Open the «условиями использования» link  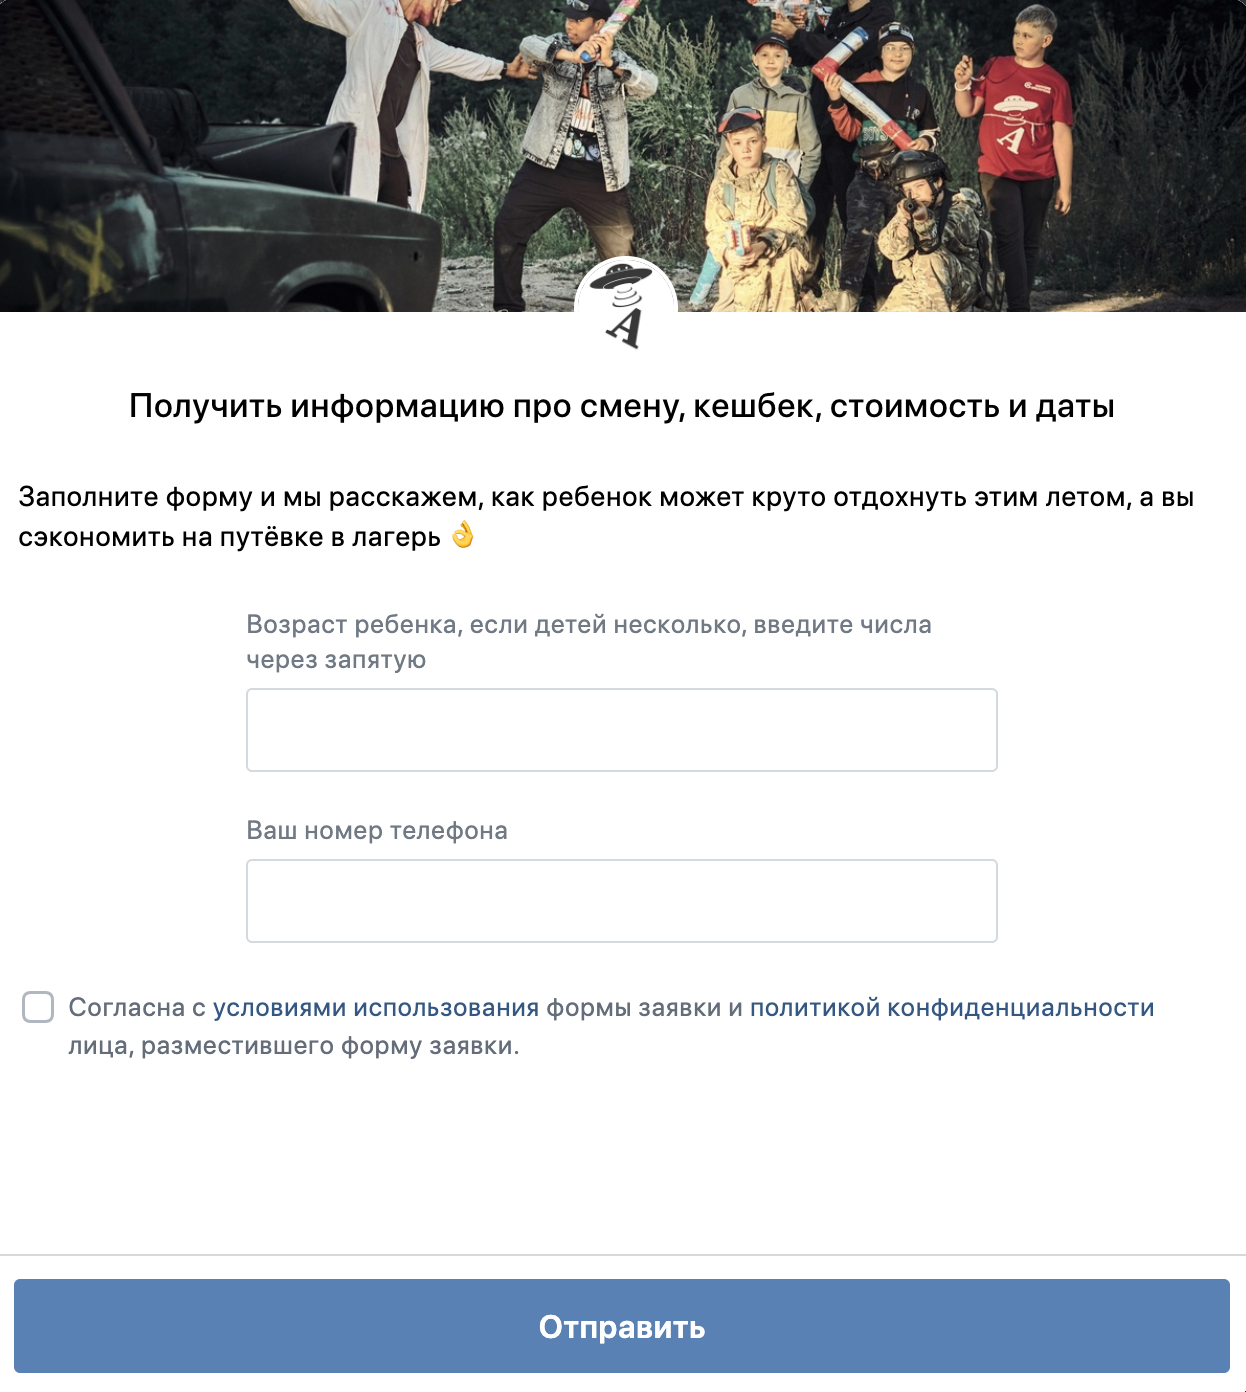376,1008
